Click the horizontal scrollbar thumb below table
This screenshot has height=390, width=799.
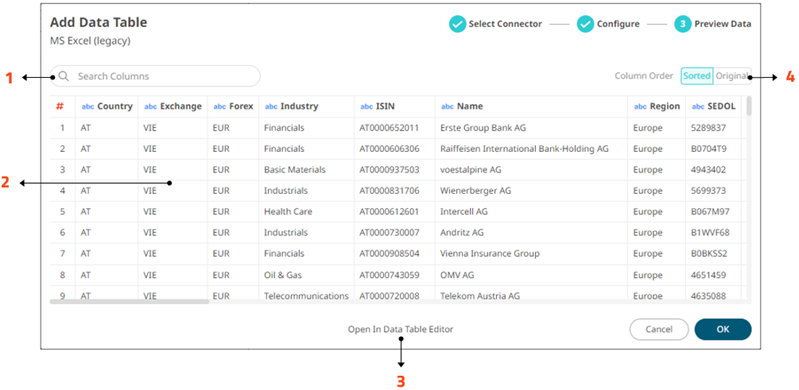click(129, 302)
